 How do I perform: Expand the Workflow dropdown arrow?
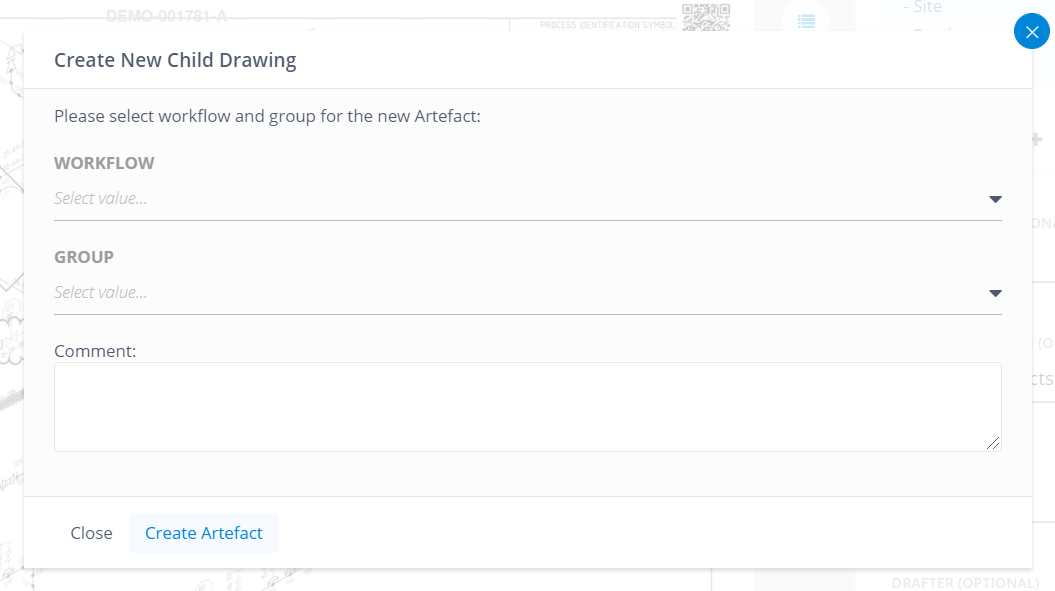pyautogui.click(x=995, y=199)
